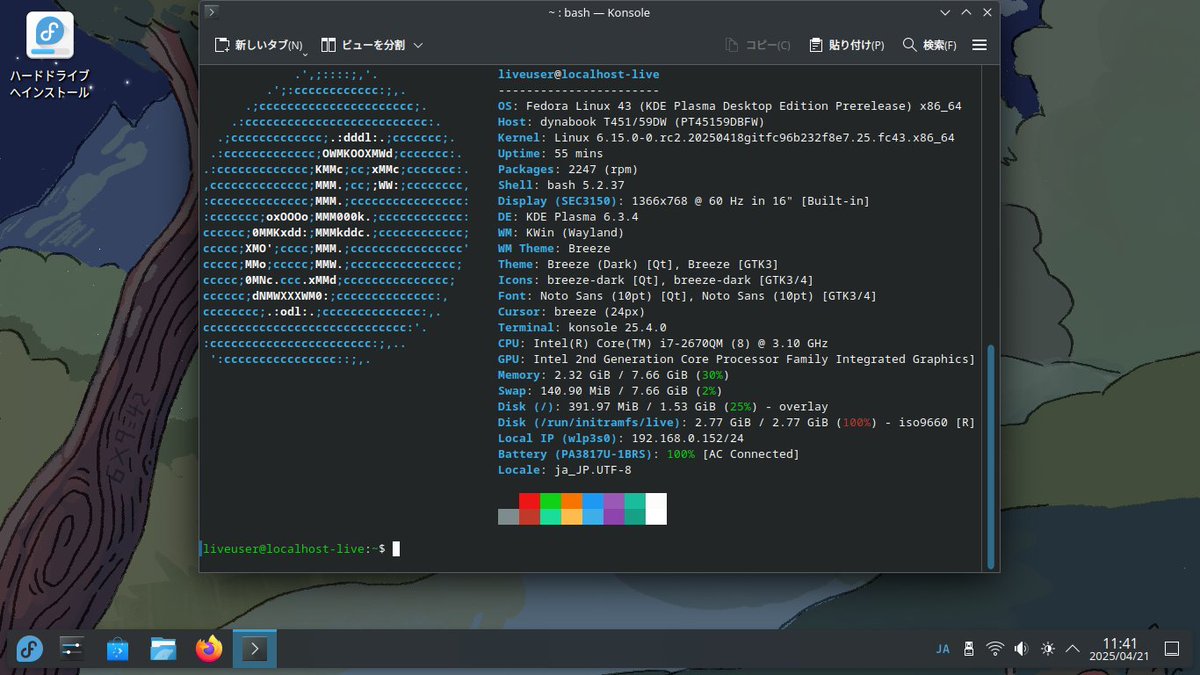Open the Wi-Fi network tray icon
The height and width of the screenshot is (675, 1200).
click(x=995, y=649)
